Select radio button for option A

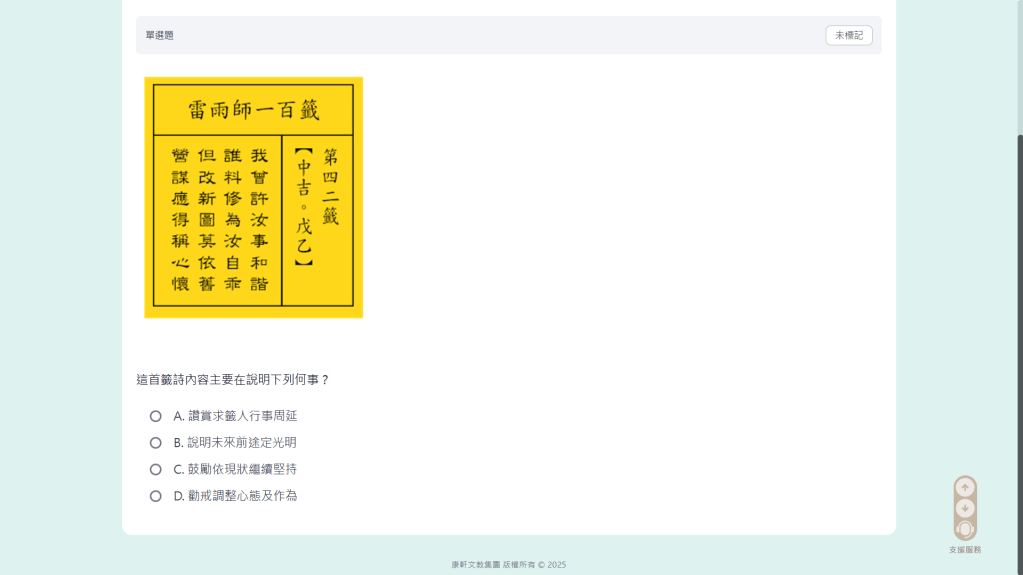coord(155,416)
